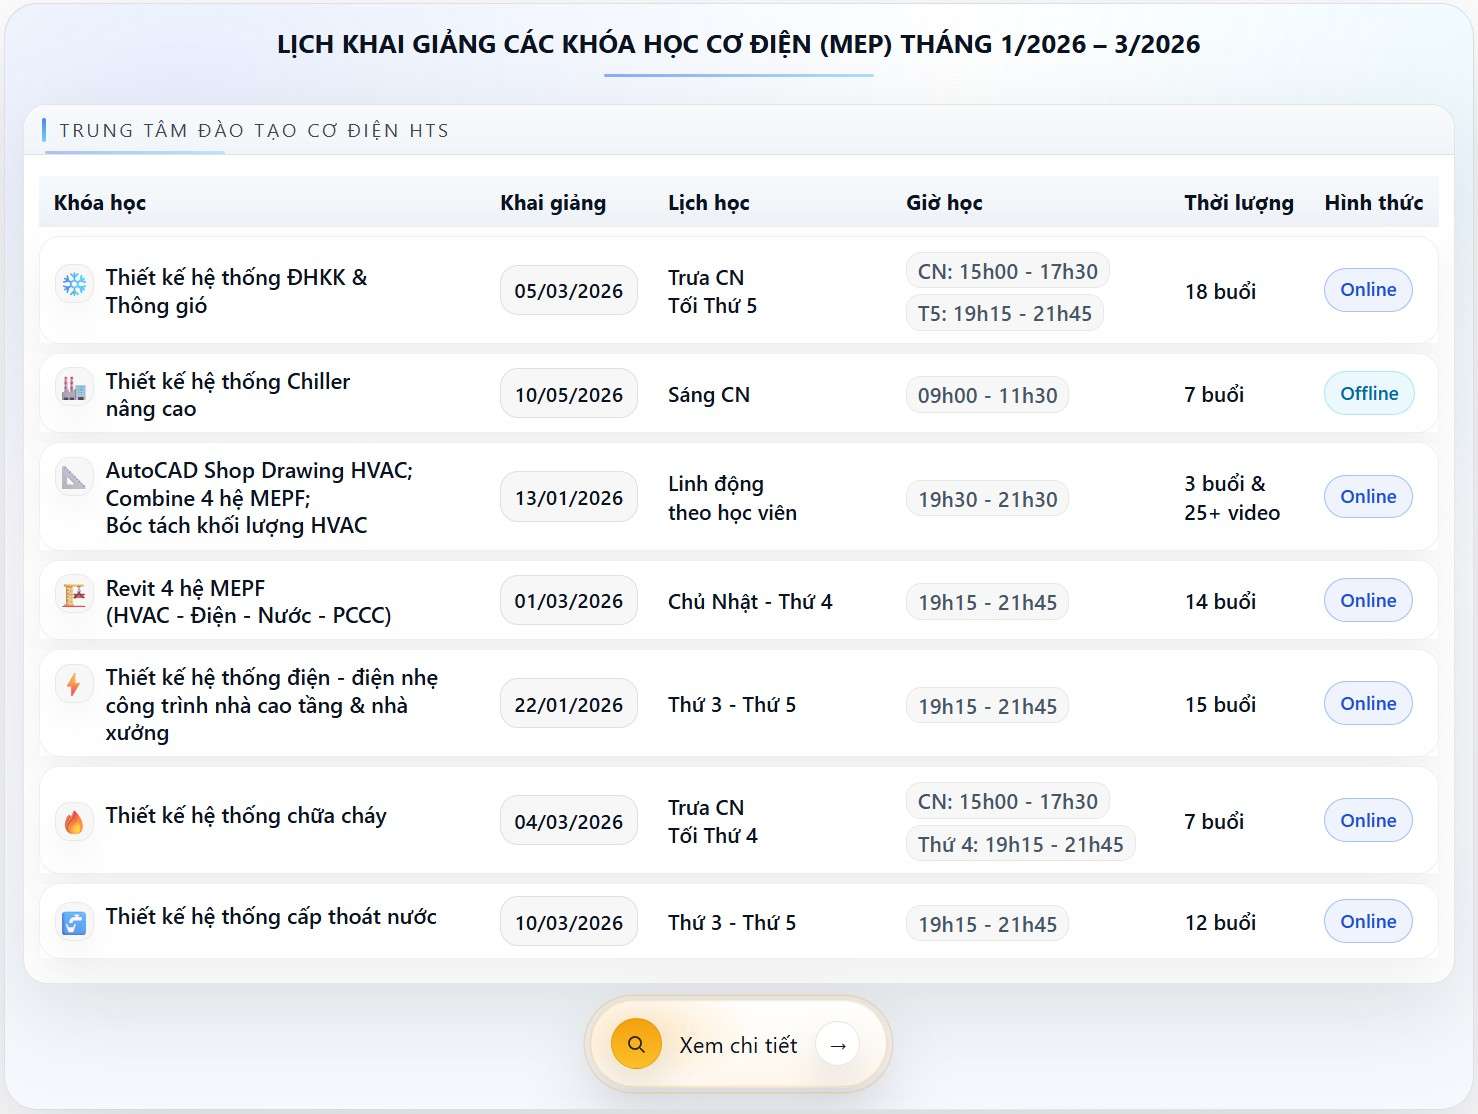Select the Khóa học column header

point(99,202)
